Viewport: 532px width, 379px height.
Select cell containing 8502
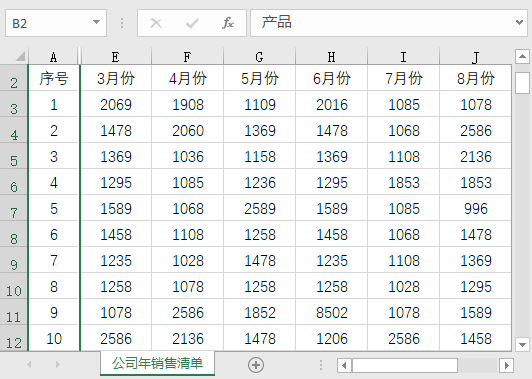point(331,312)
